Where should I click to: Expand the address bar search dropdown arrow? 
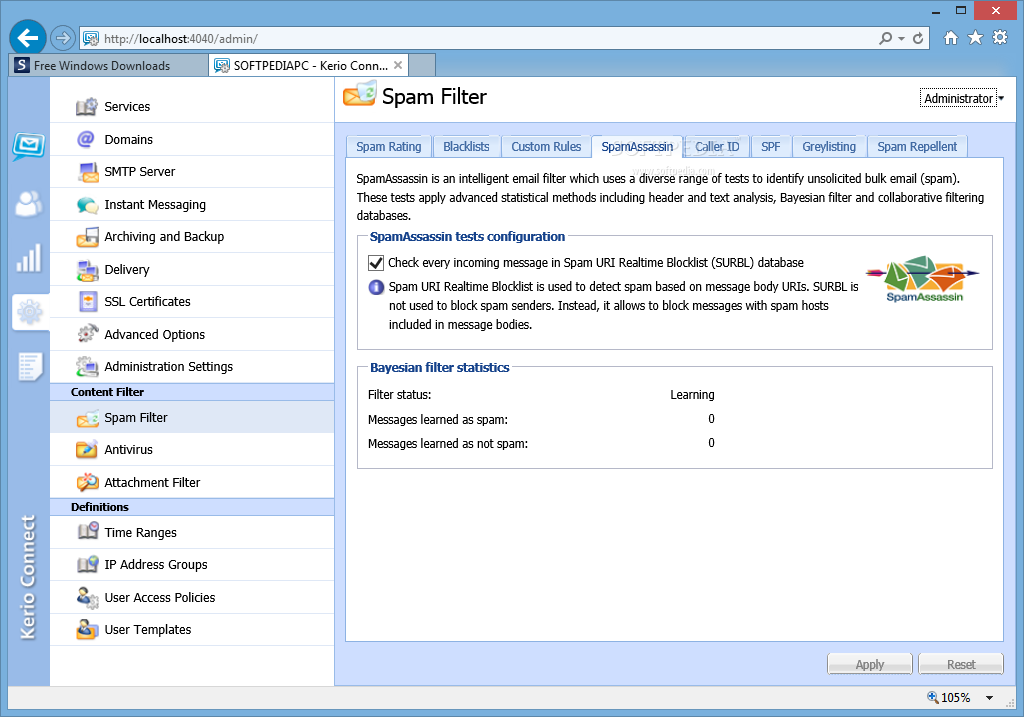[901, 39]
